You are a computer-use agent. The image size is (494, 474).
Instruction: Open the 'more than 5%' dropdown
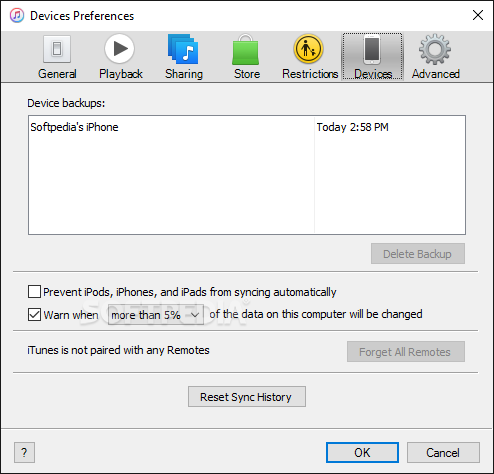(156, 315)
